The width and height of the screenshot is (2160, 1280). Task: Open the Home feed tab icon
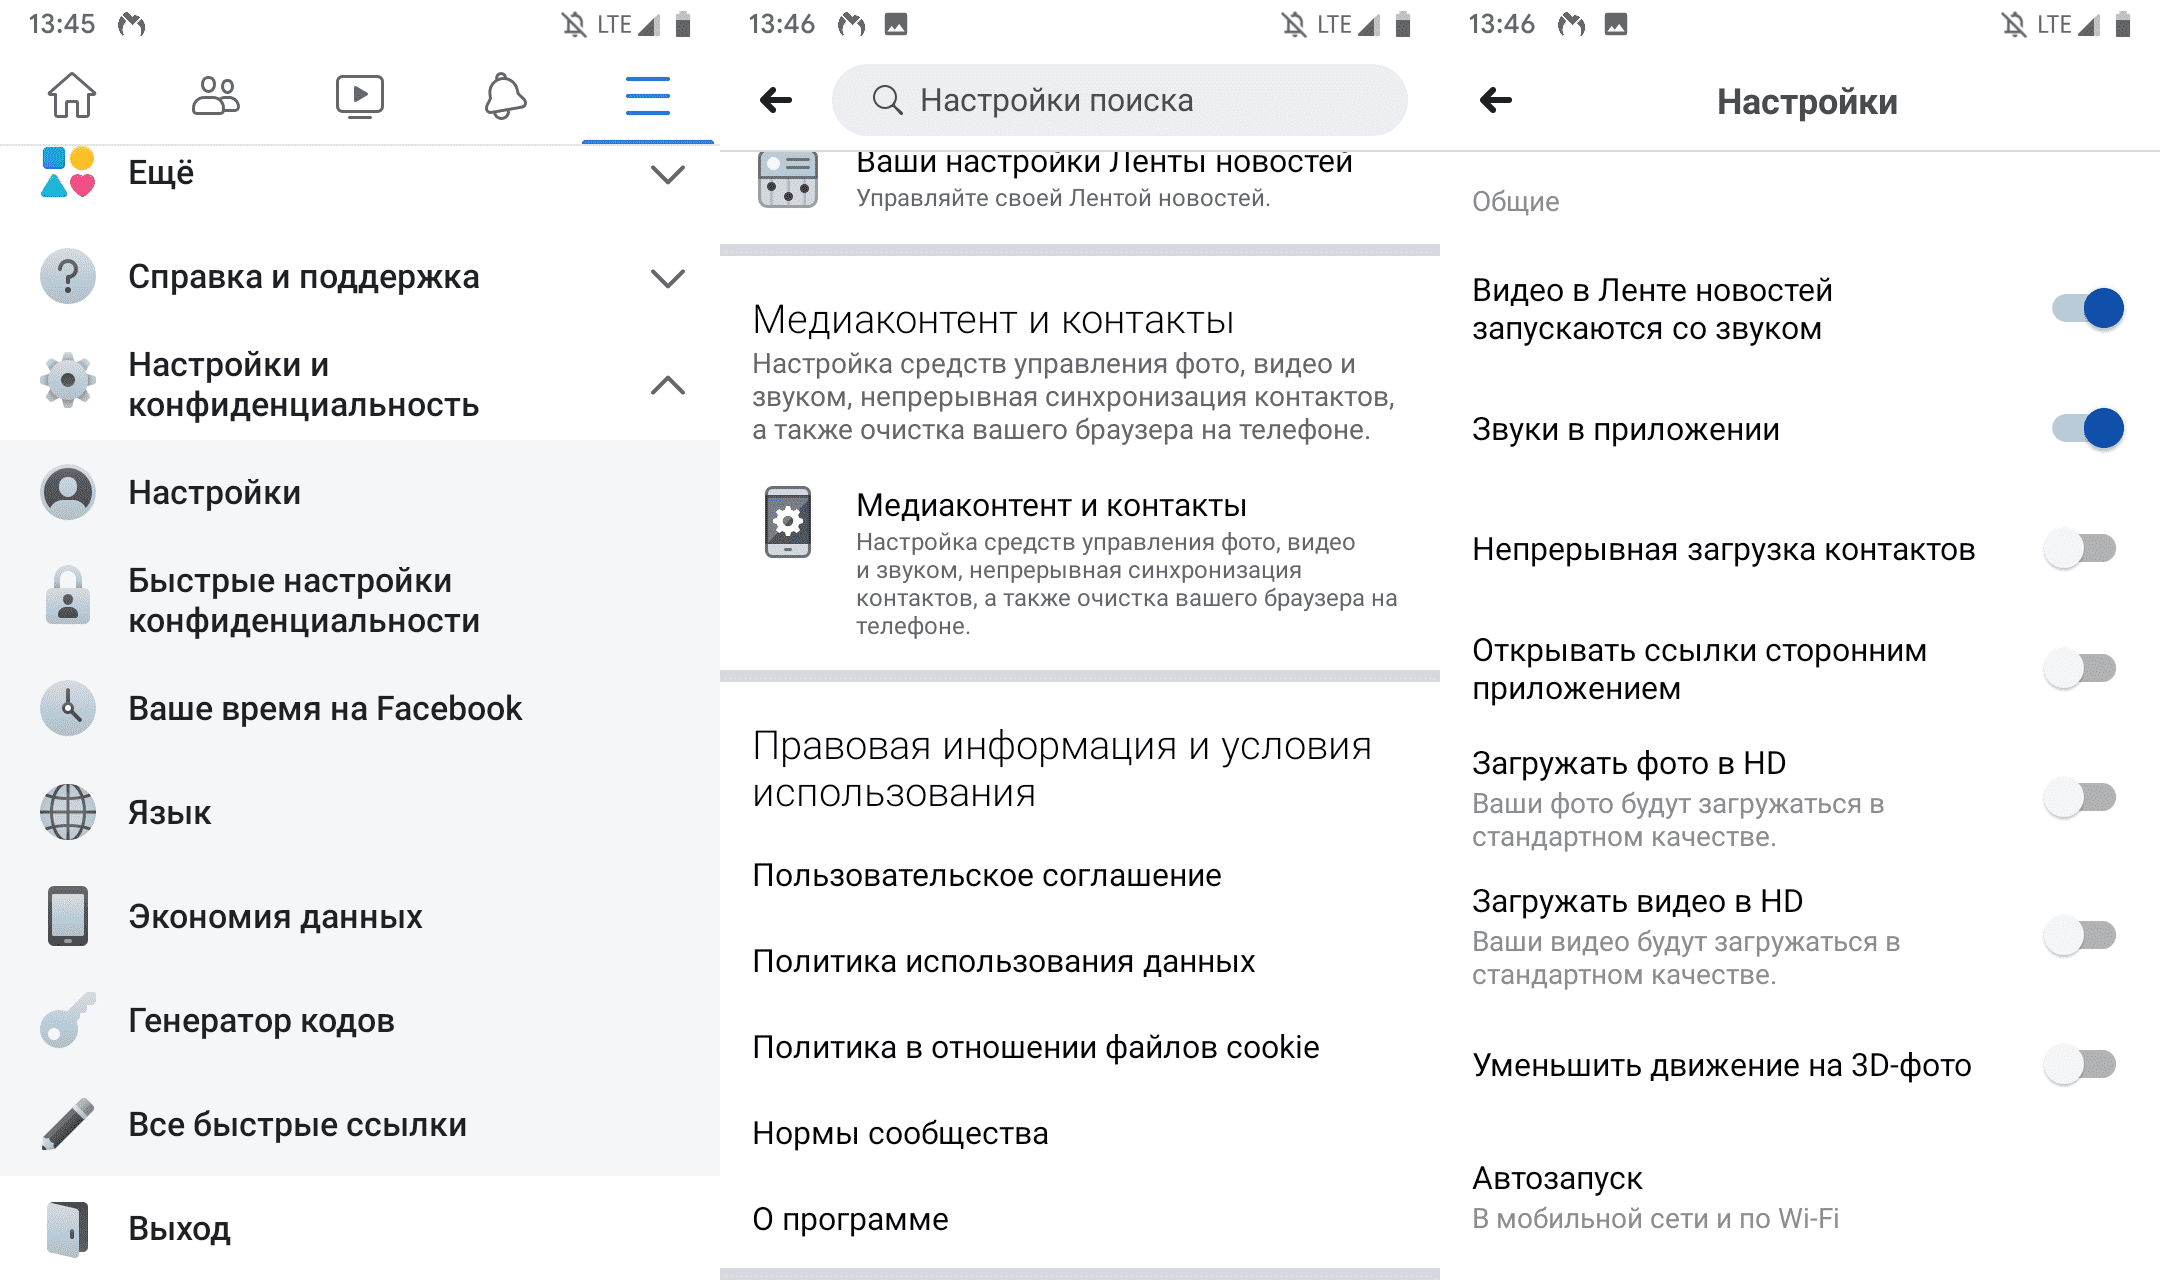(72, 96)
